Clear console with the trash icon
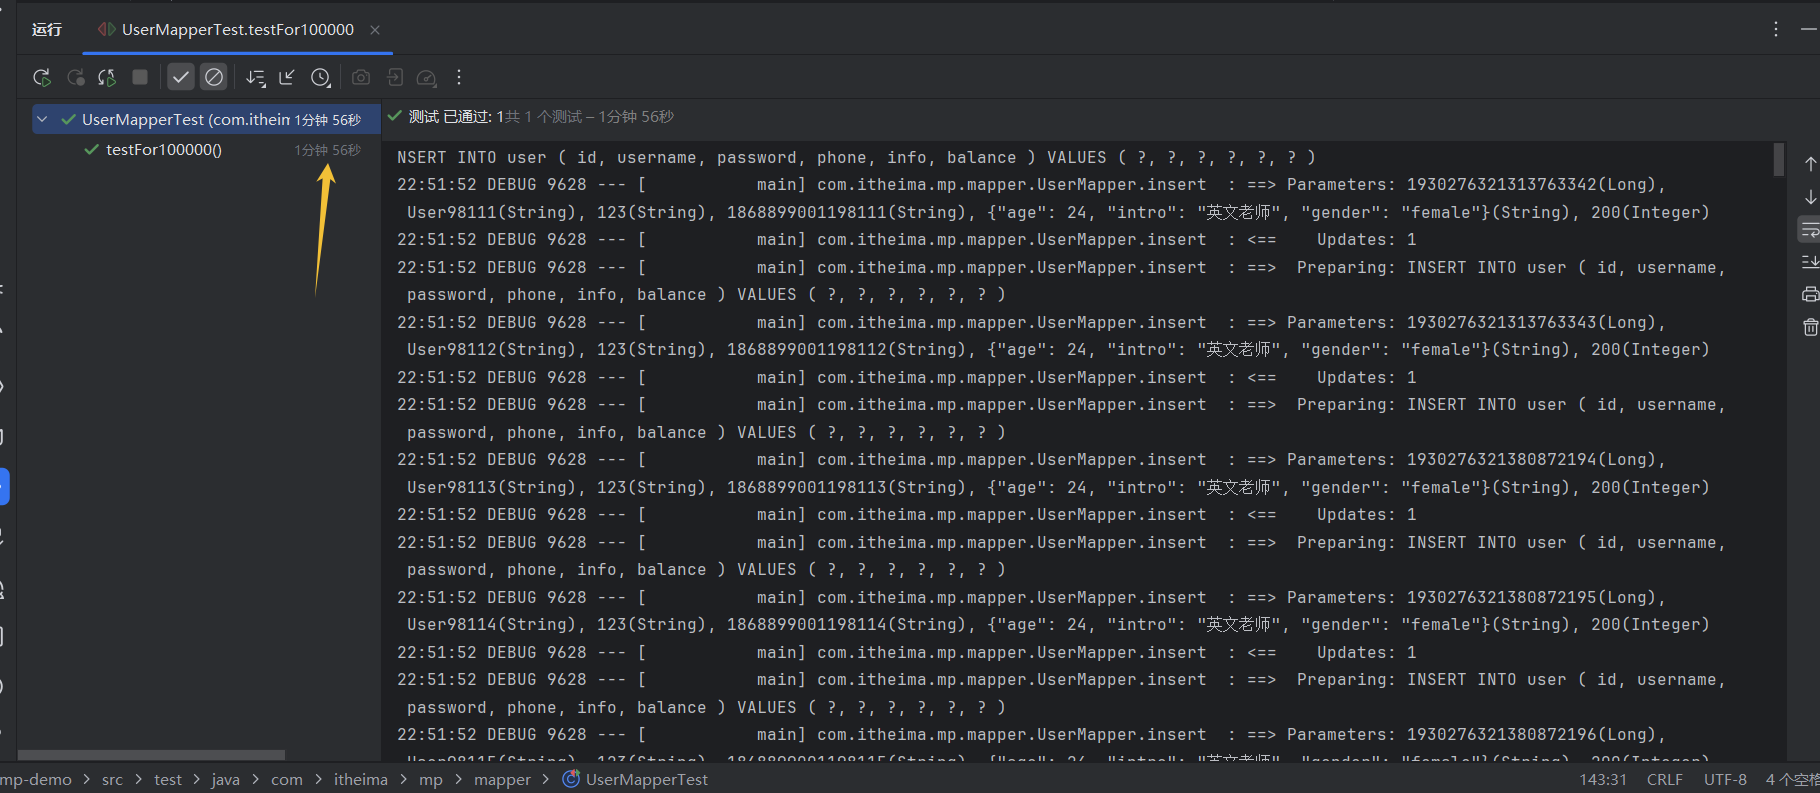Screen dimensions: 1820x793 [x=1809, y=327]
